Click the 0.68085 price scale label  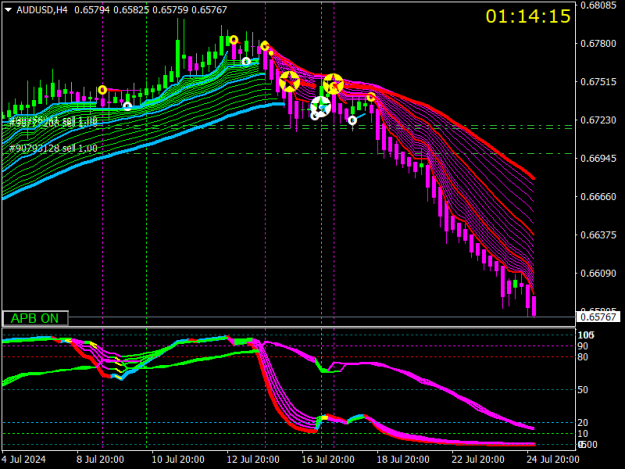(598, 5)
